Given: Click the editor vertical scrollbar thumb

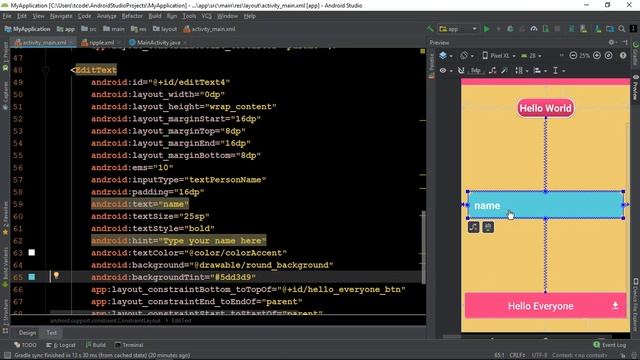Looking at the screenshot, I should tap(423, 247).
